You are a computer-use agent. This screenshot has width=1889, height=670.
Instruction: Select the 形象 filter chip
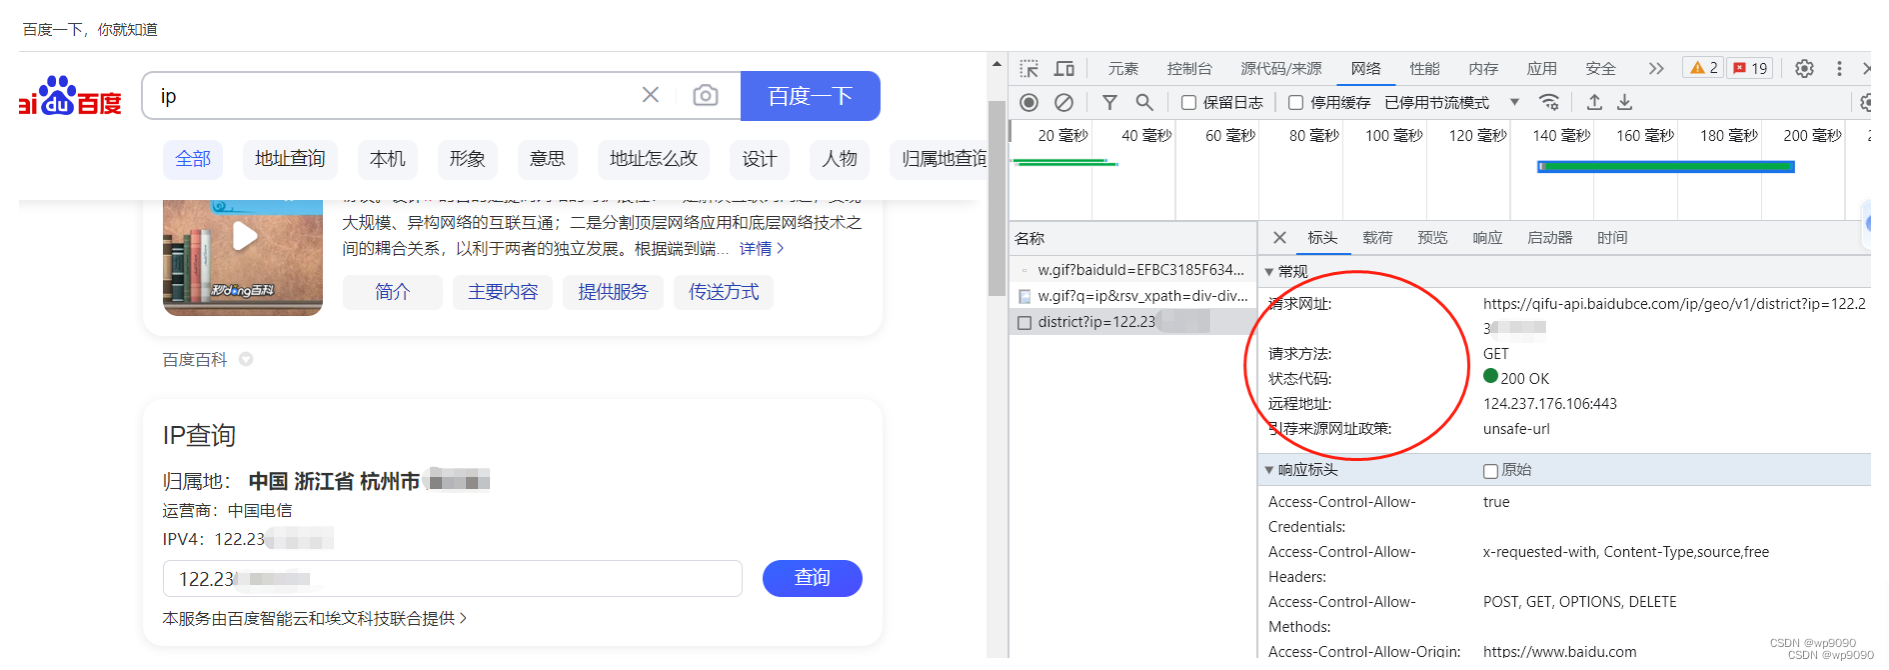click(x=467, y=159)
